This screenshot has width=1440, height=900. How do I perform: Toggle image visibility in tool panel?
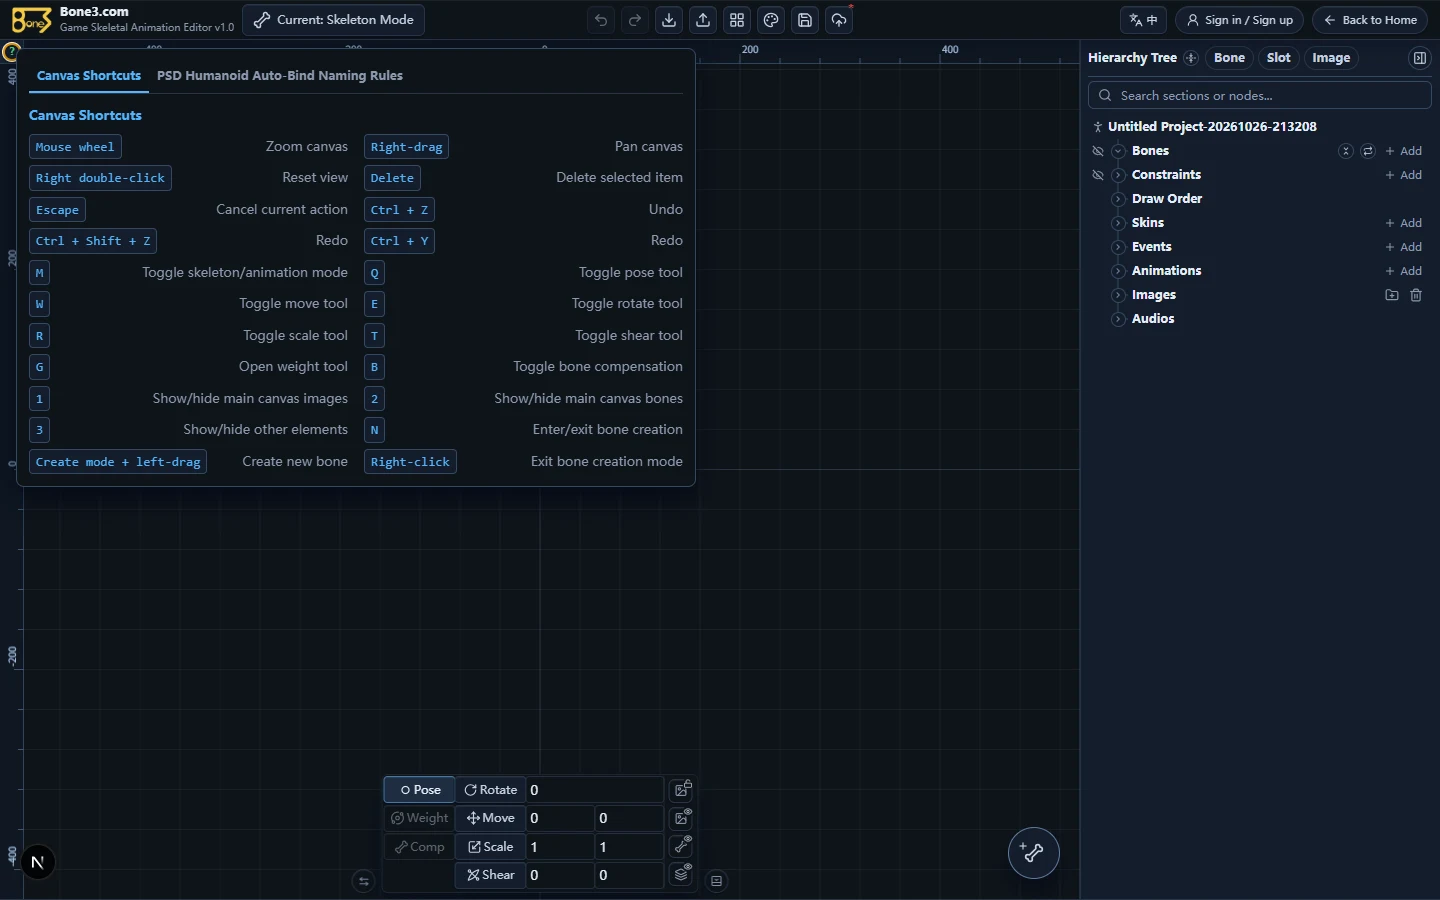682,818
